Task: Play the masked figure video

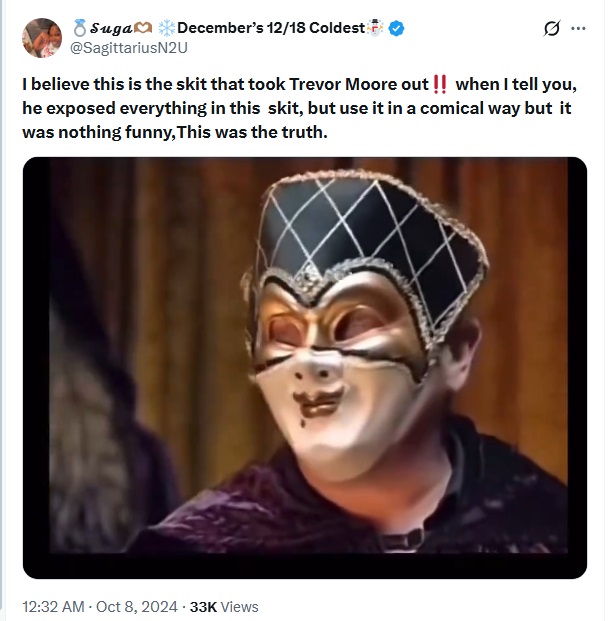Action: coord(304,367)
